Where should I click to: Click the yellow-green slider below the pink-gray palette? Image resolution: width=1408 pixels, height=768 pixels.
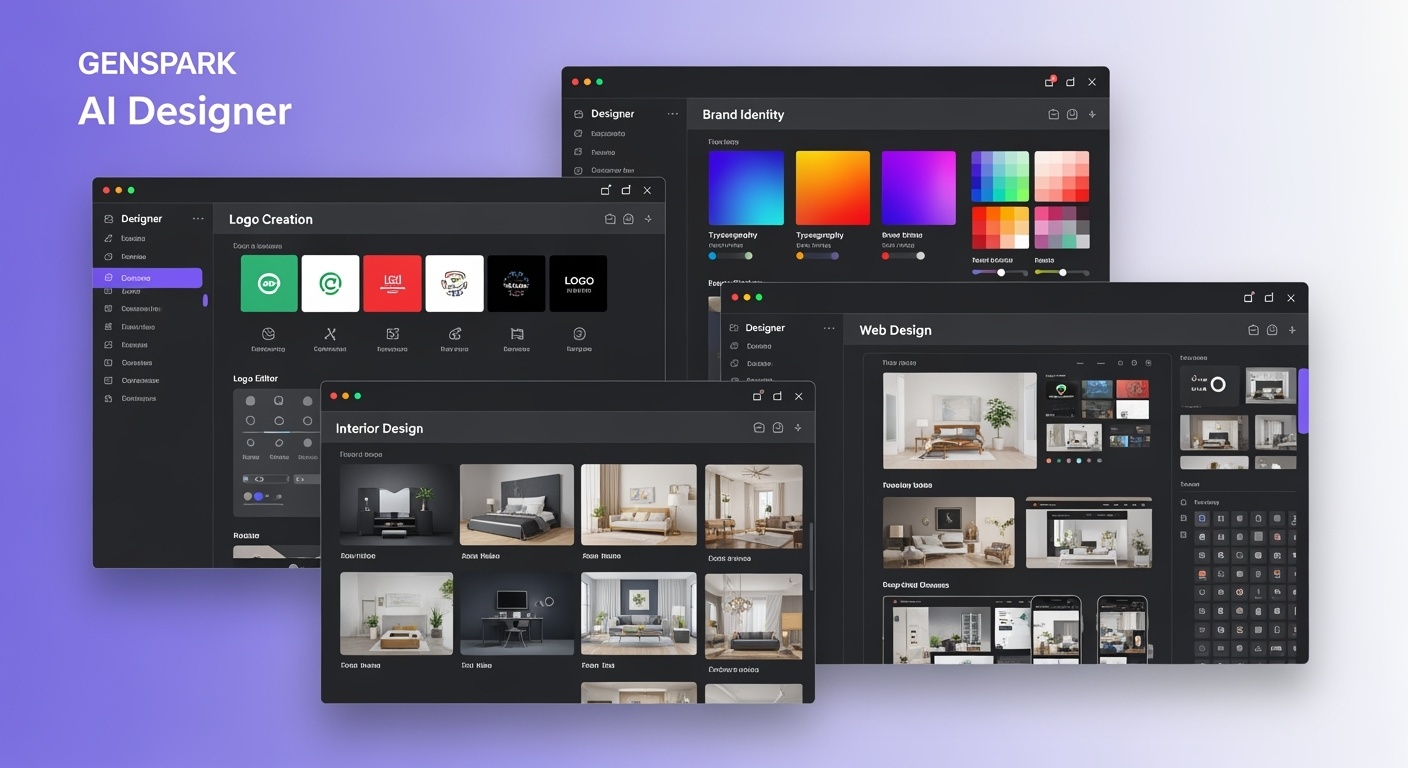1061,272
